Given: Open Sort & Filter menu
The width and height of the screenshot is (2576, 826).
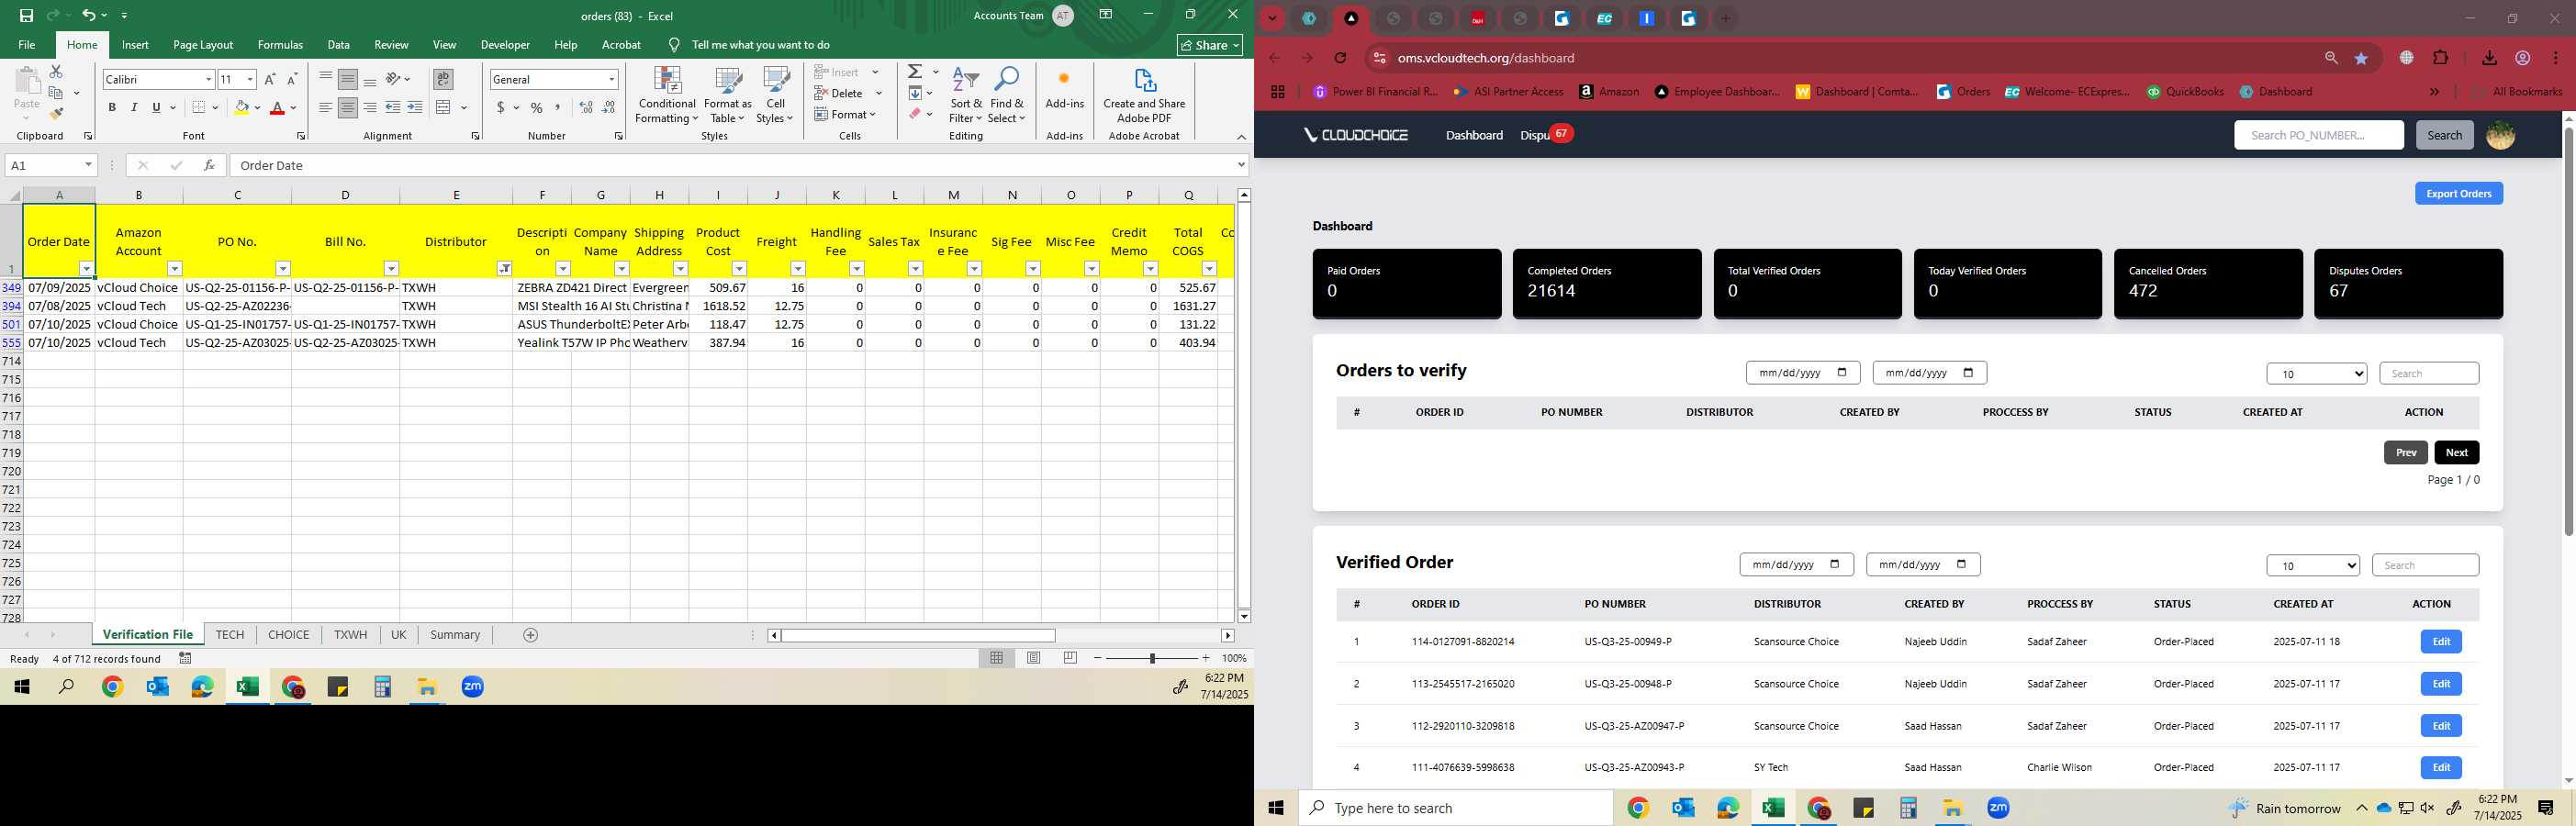Looking at the screenshot, I should pyautogui.click(x=965, y=95).
